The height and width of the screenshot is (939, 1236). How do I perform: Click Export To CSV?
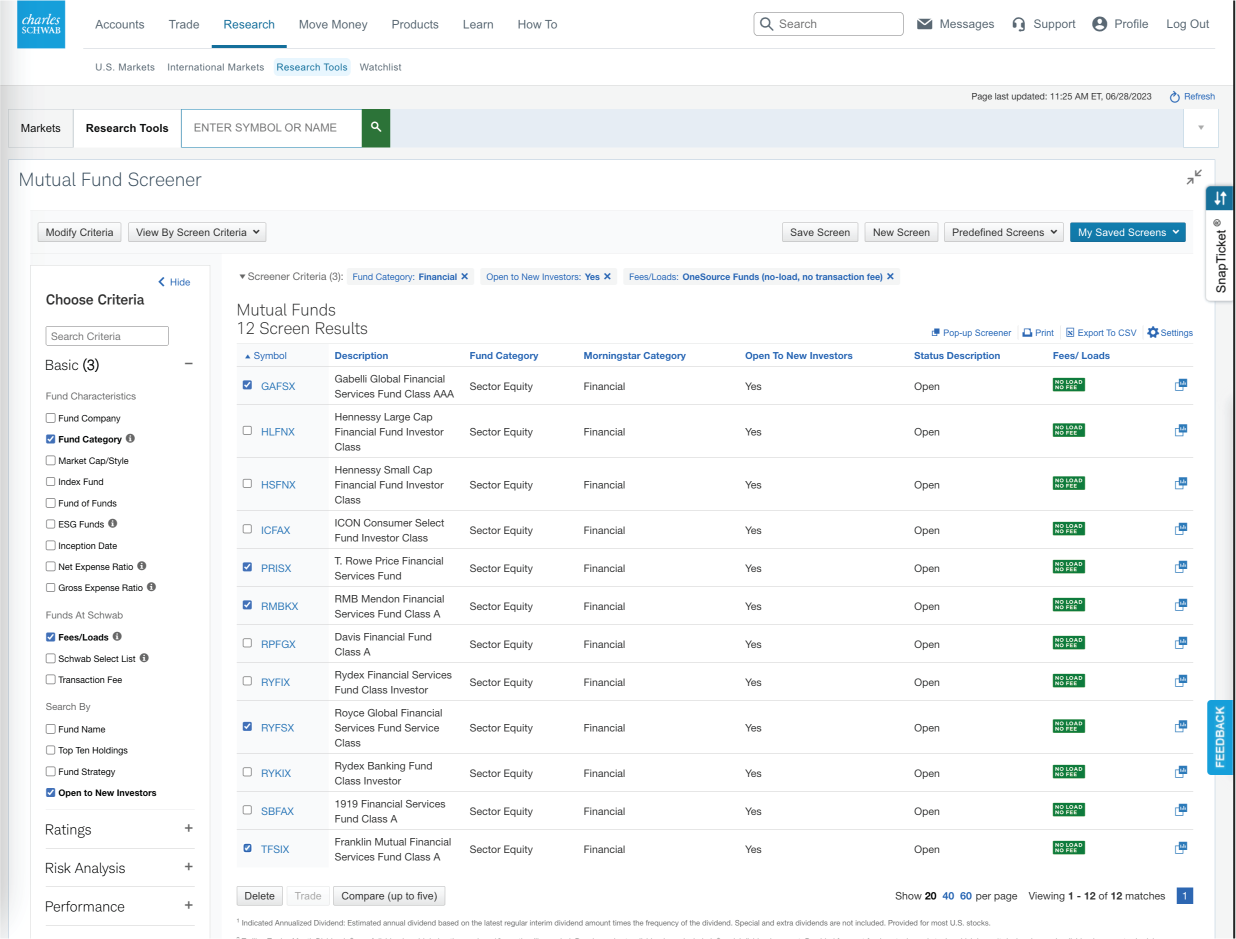(x=1101, y=333)
